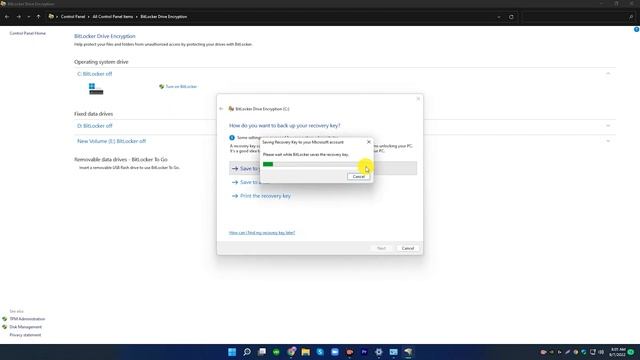The image size is (640, 360).
Task: Open the taskbar clock and date
Action: point(618,352)
